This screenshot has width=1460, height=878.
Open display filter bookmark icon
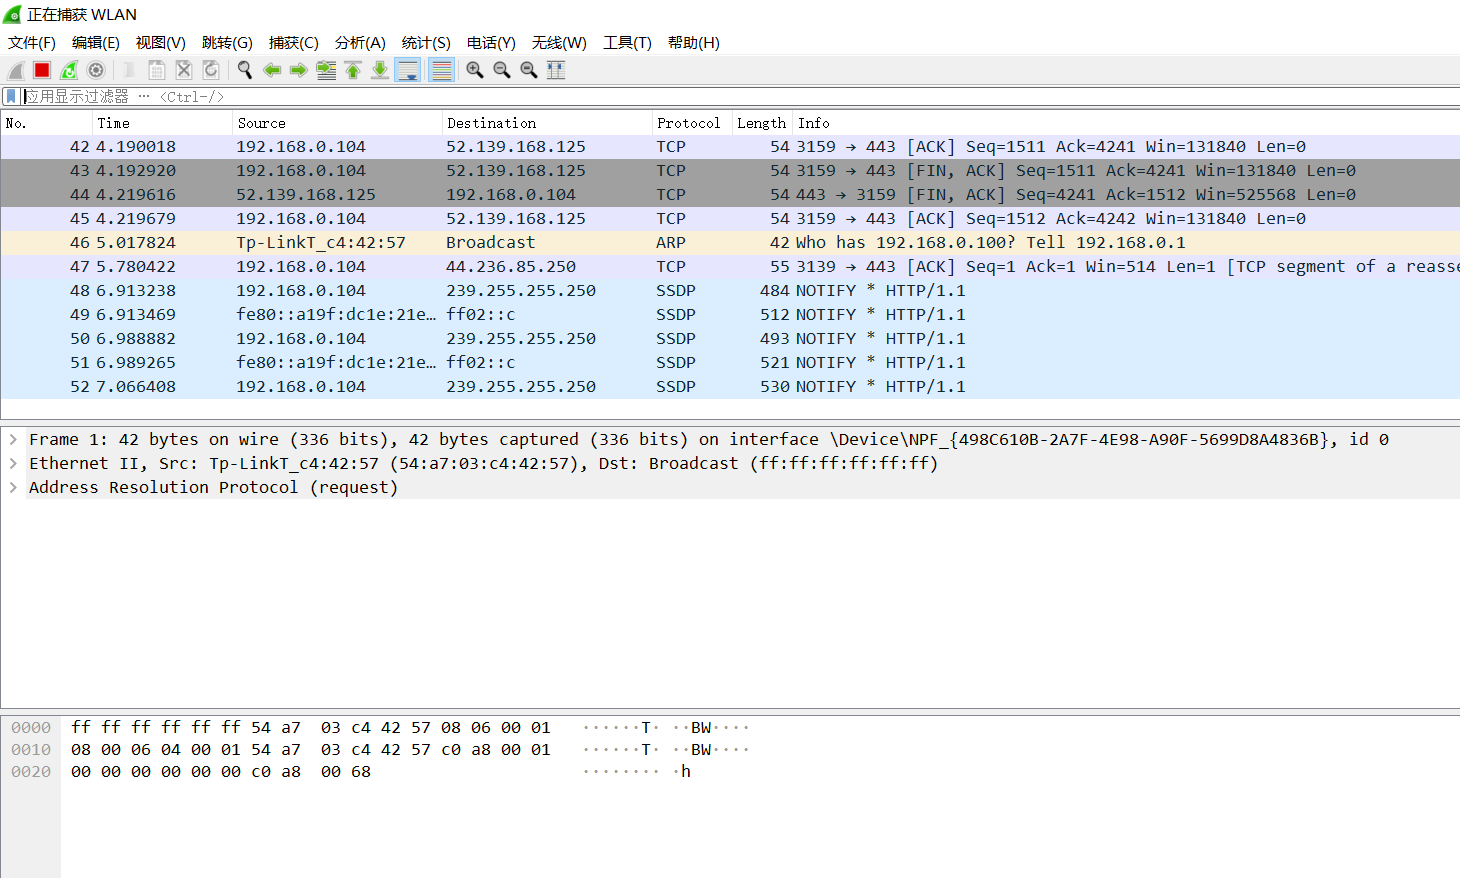11,96
